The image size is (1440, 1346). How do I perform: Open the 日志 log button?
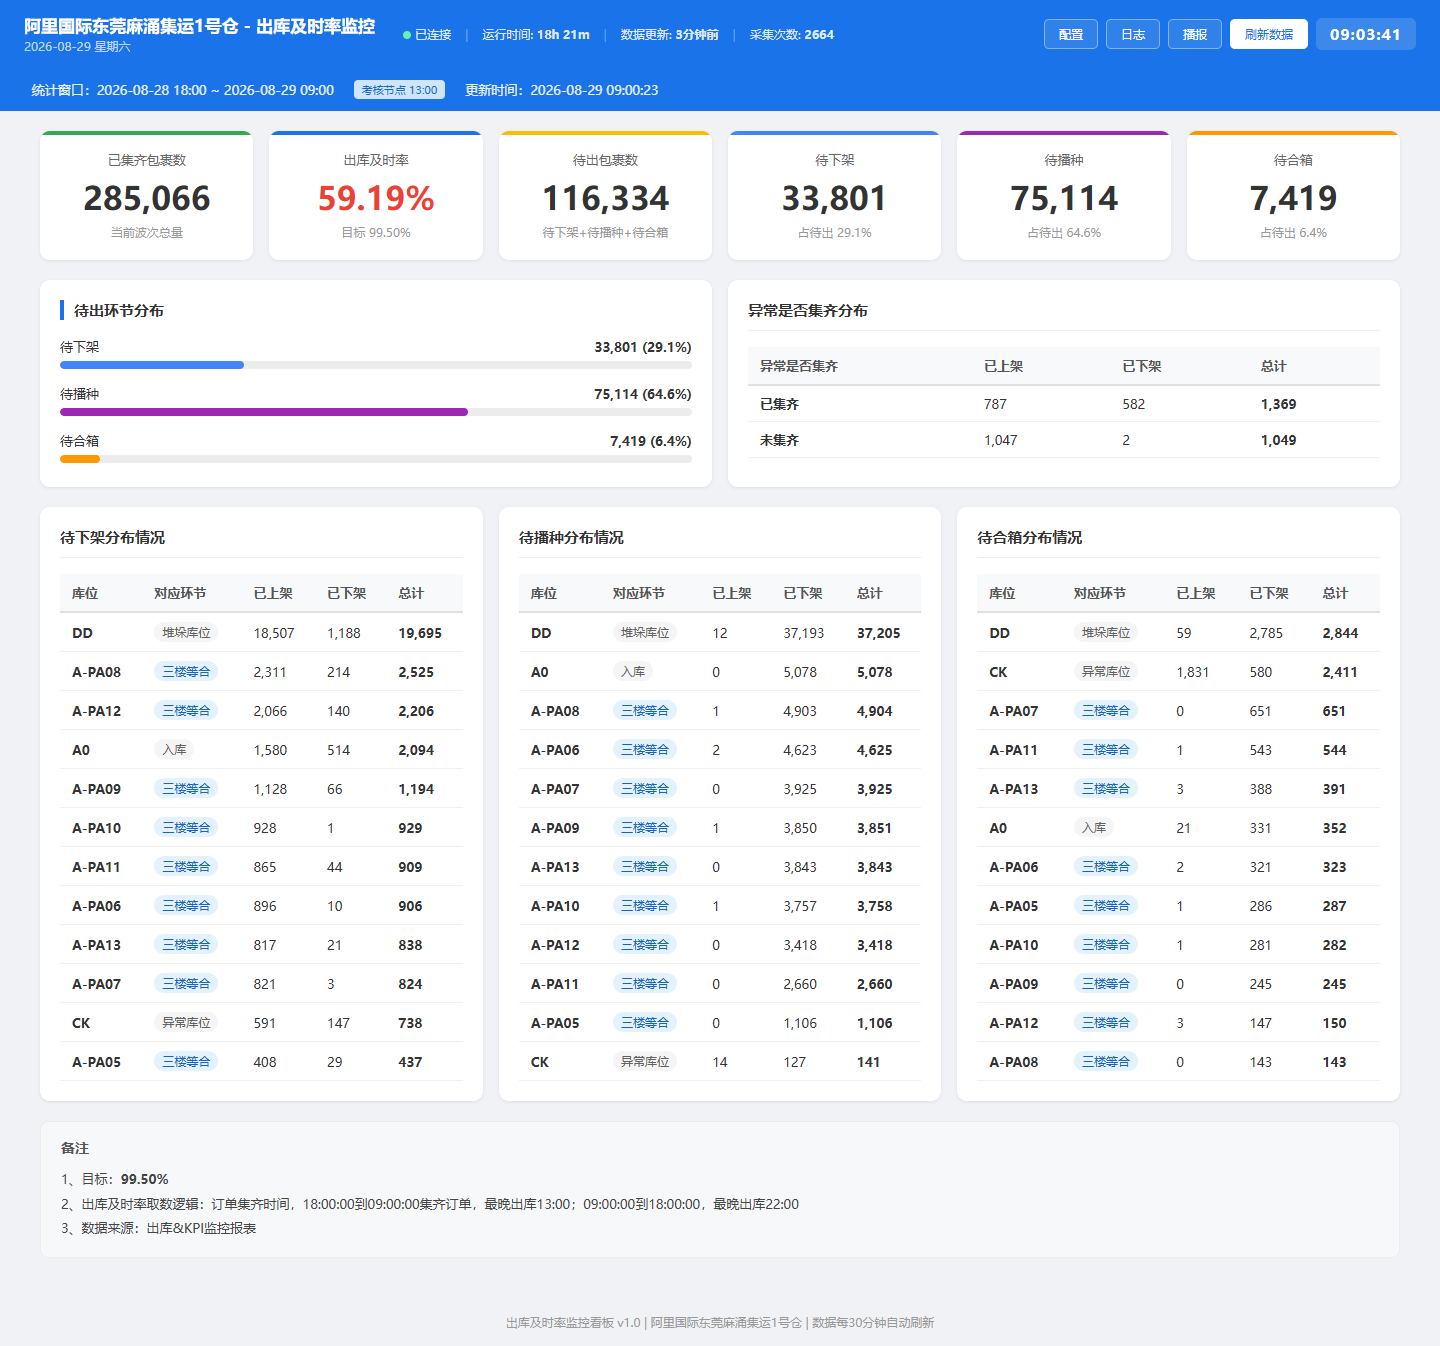click(1133, 34)
